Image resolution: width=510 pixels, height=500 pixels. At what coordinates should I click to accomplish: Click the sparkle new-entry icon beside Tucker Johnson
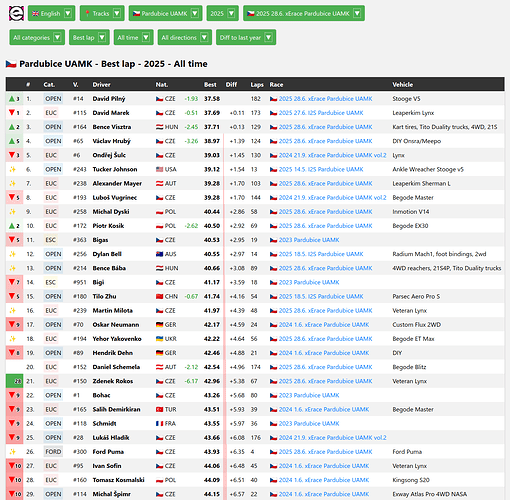point(13,169)
